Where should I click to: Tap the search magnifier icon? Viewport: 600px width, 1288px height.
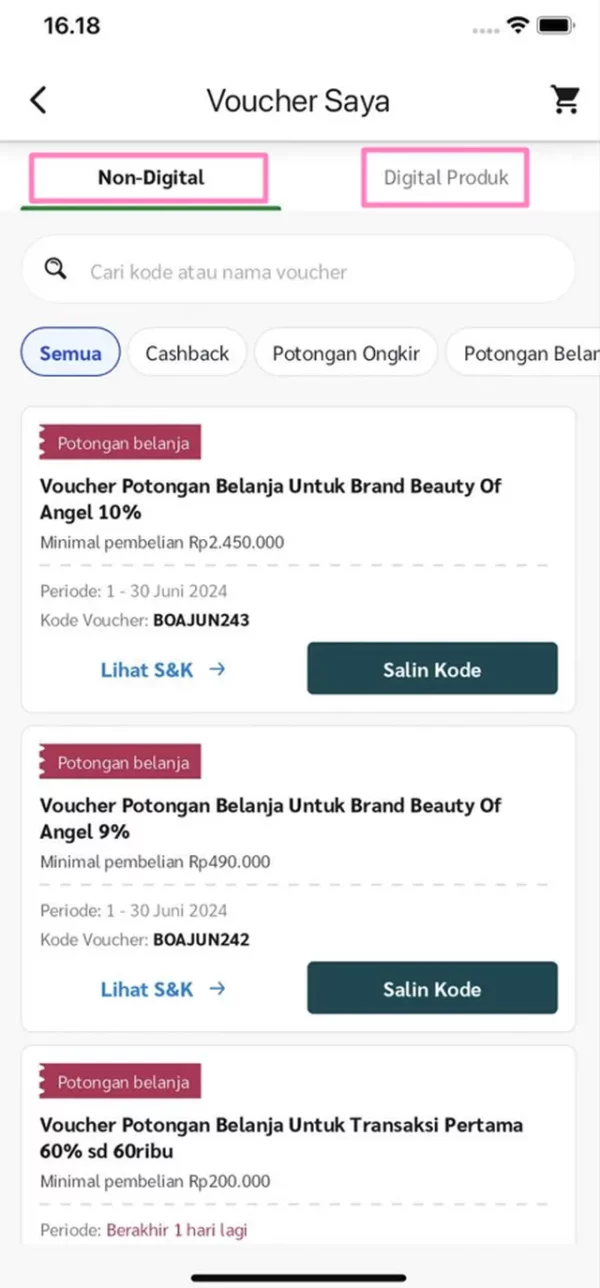coord(56,269)
